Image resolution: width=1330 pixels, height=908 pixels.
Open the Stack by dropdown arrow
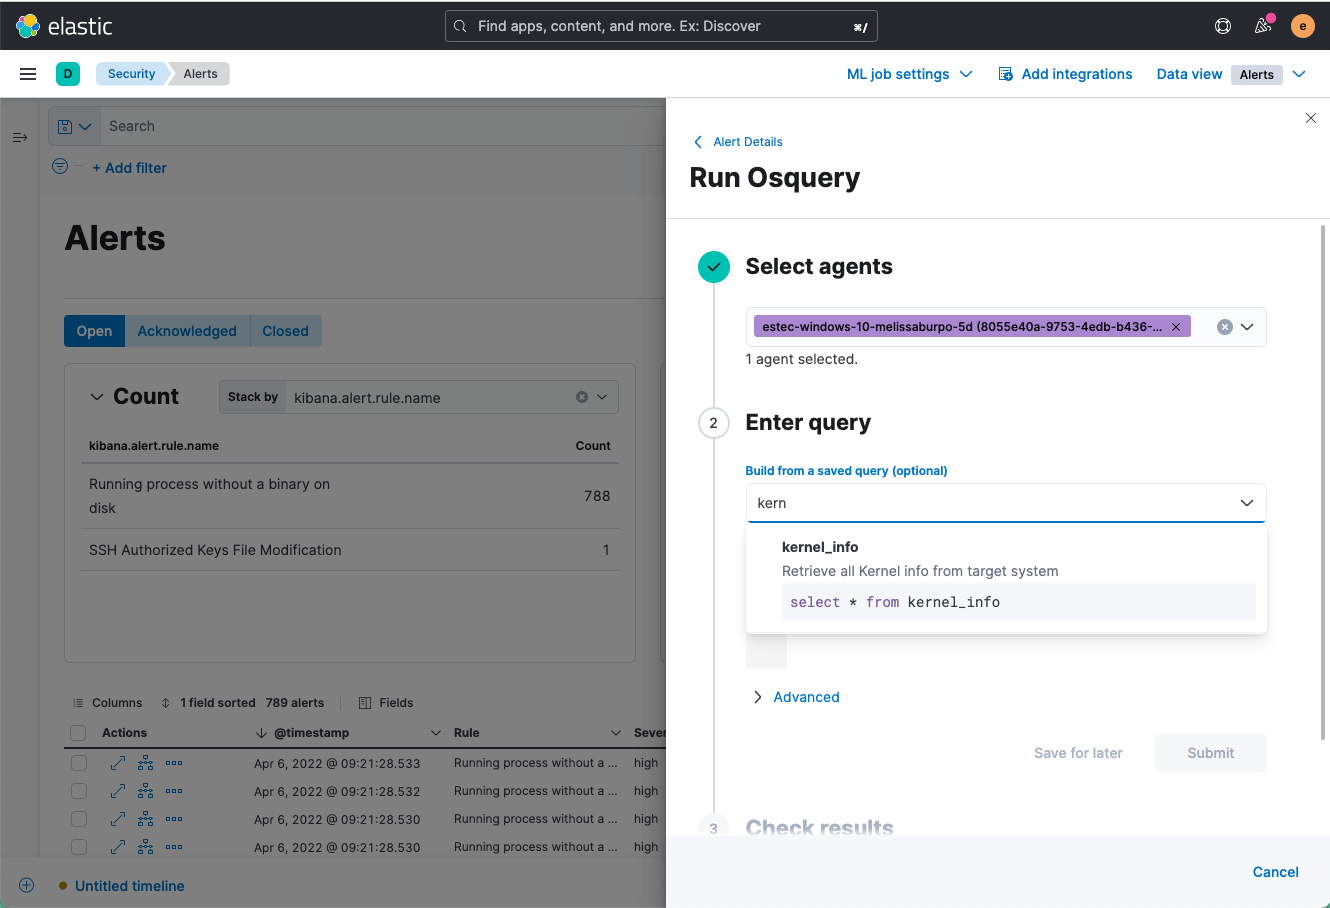[x=602, y=397]
